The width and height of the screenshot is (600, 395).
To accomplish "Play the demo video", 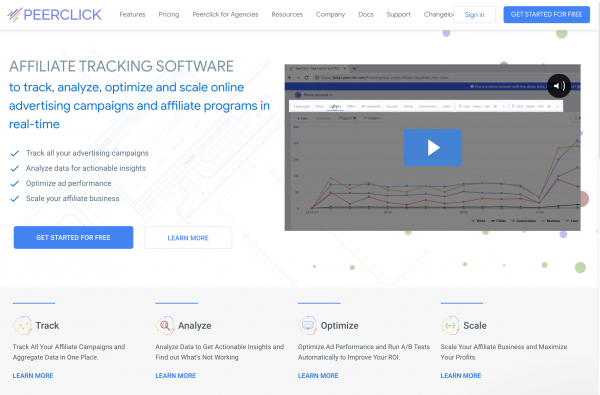I will point(432,147).
